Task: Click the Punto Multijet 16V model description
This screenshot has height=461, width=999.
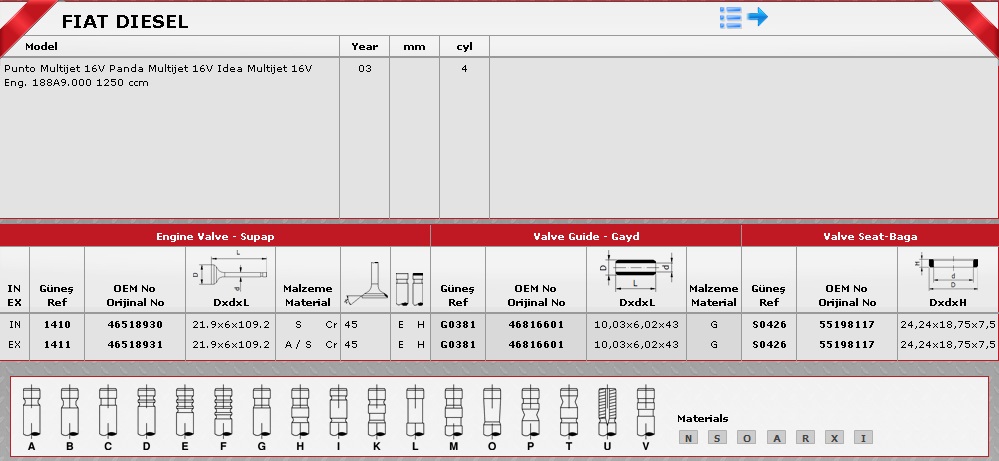Action: pyautogui.click(x=158, y=75)
